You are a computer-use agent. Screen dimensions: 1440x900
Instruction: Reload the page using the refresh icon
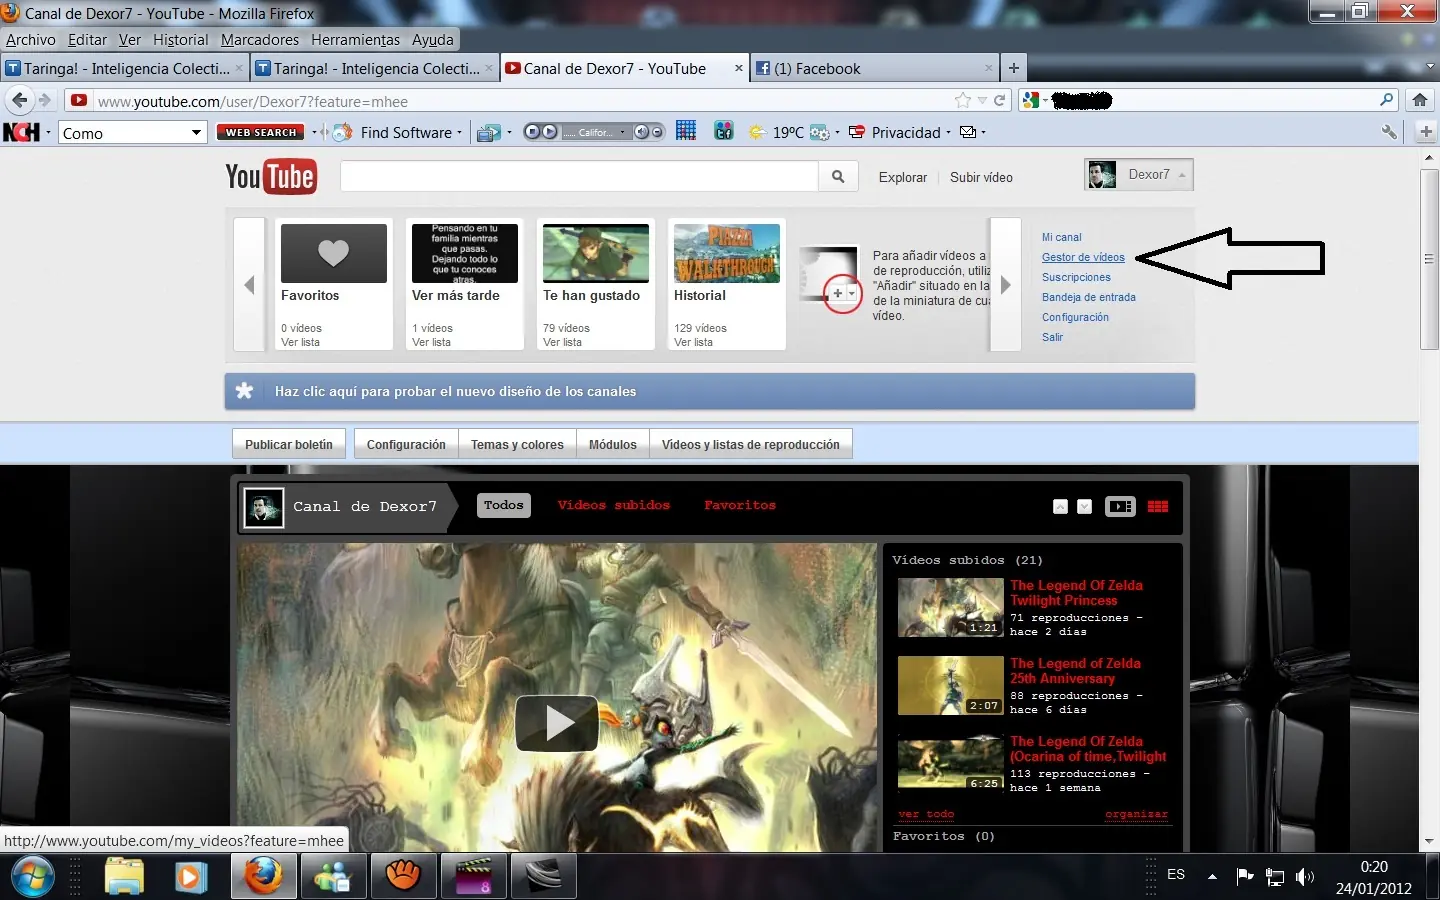[999, 100]
